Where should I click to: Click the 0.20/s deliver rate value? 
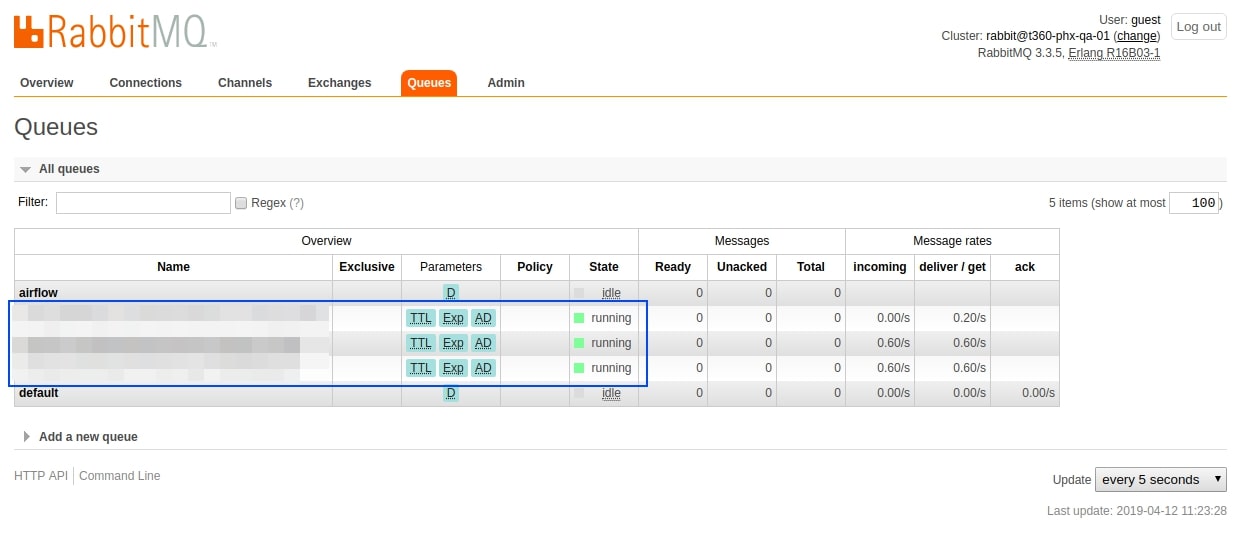click(x=969, y=318)
